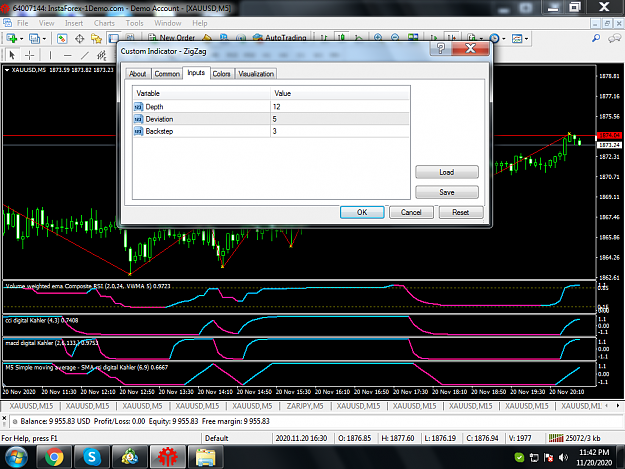Expand the Profiles dropdown arrow
This screenshot has width=625, height=469.
click(x=44, y=39)
